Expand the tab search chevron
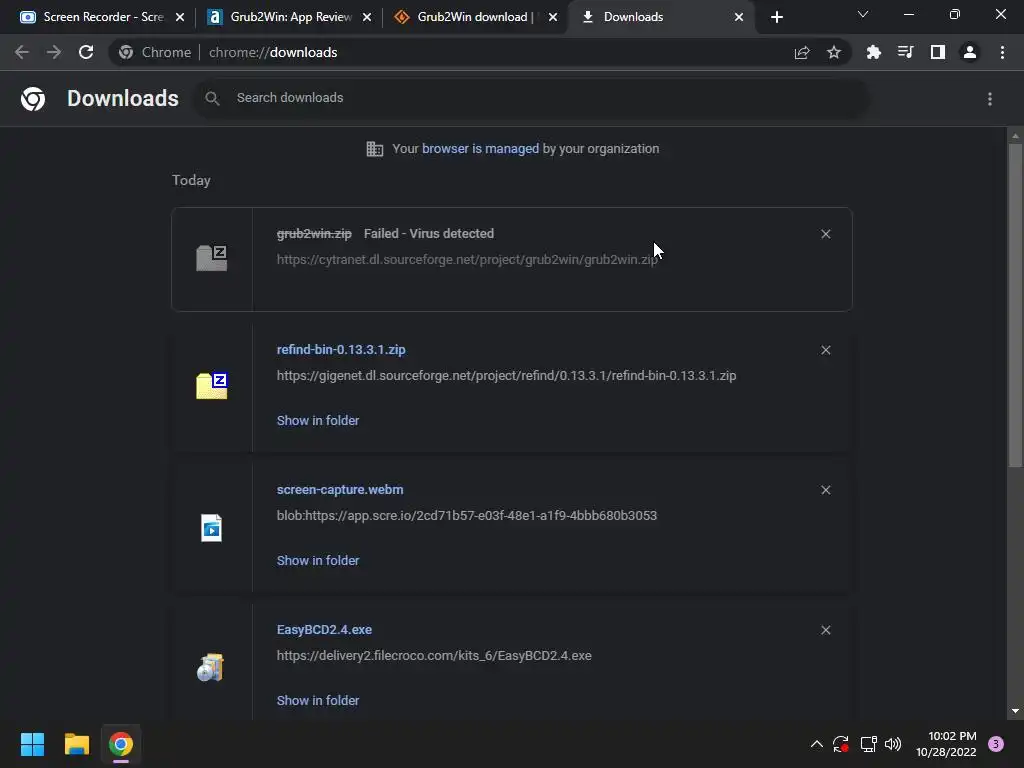1024x768 pixels. coord(863,14)
